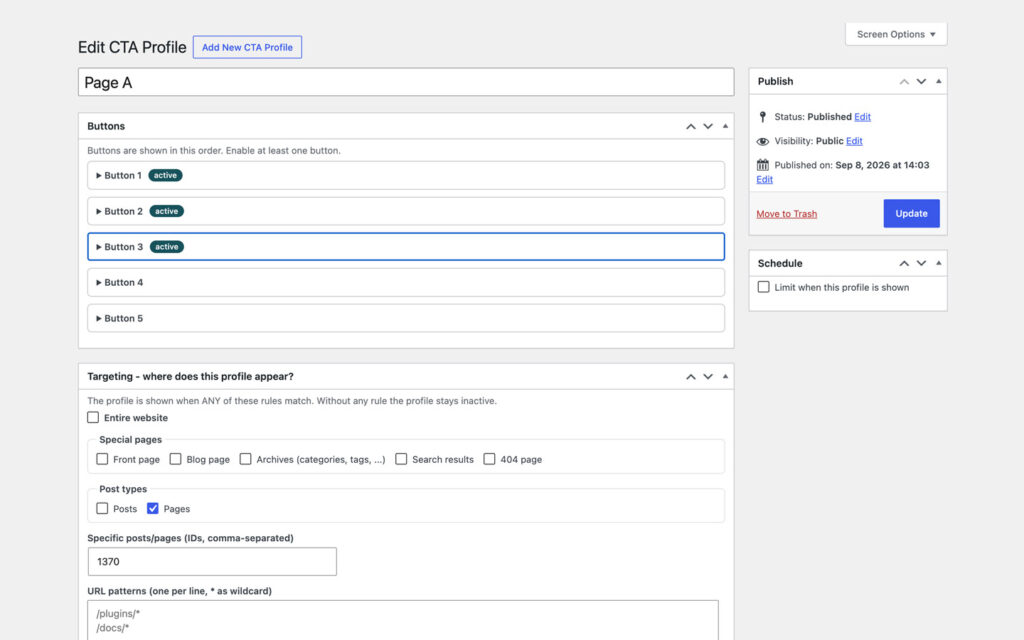Image resolution: width=1024 pixels, height=640 pixels.
Task: Click the status pin icon in Publish
Action: [x=762, y=117]
